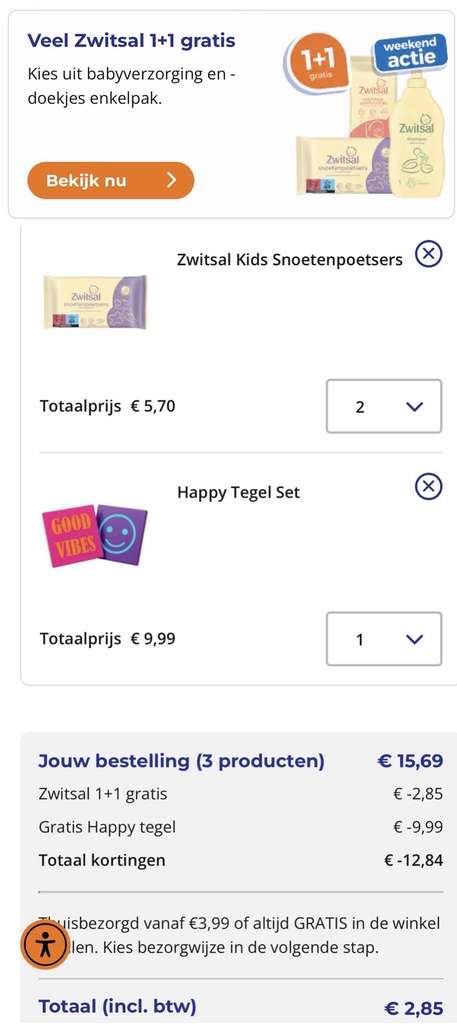This screenshot has width=457, height=1024.
Task: Click the arrow inside Bekijk nu button
Action: point(172,180)
